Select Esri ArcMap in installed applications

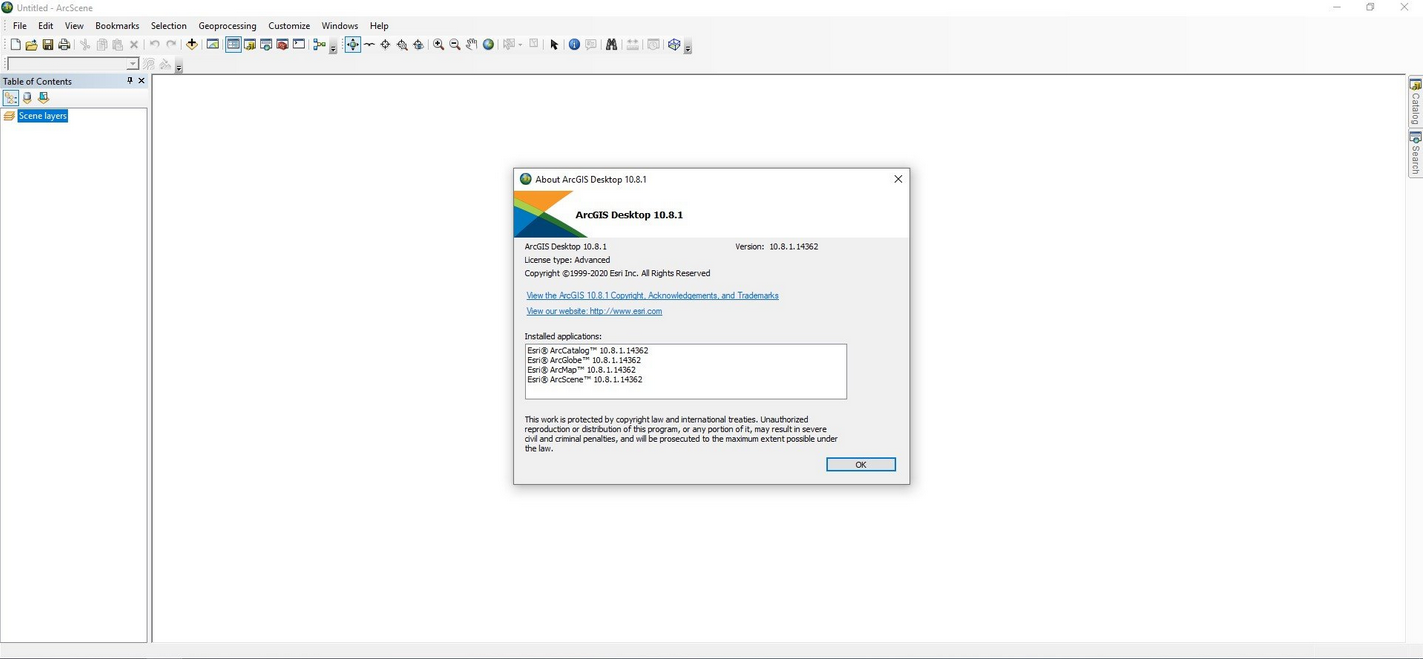click(x=581, y=370)
